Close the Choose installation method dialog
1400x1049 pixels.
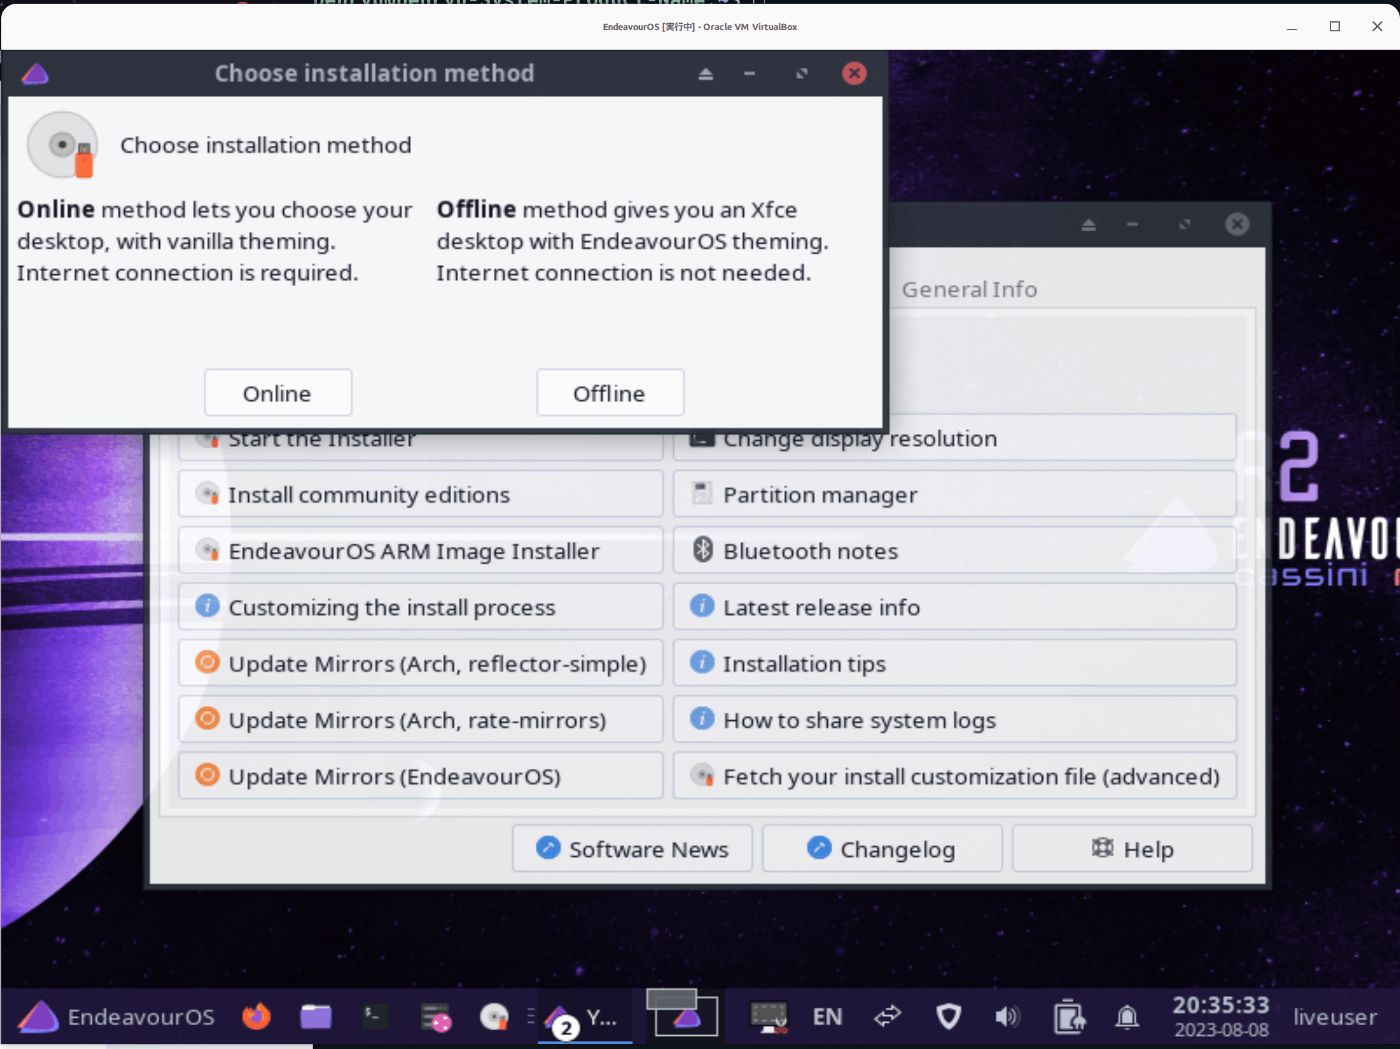point(854,73)
